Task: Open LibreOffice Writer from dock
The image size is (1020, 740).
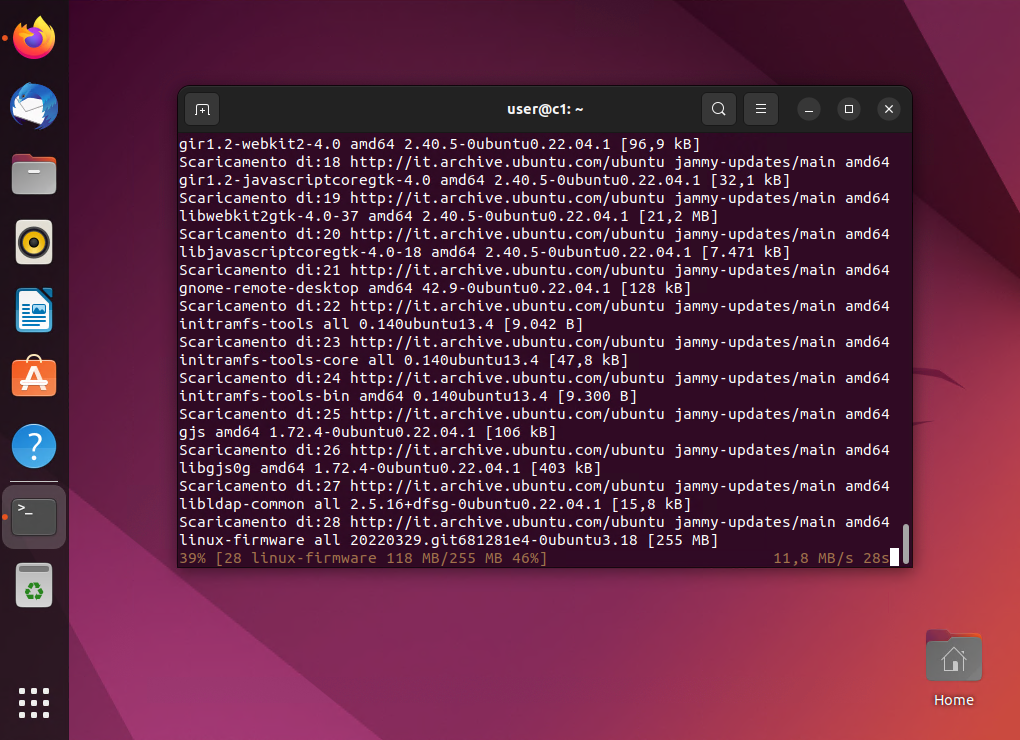Action: 34,310
